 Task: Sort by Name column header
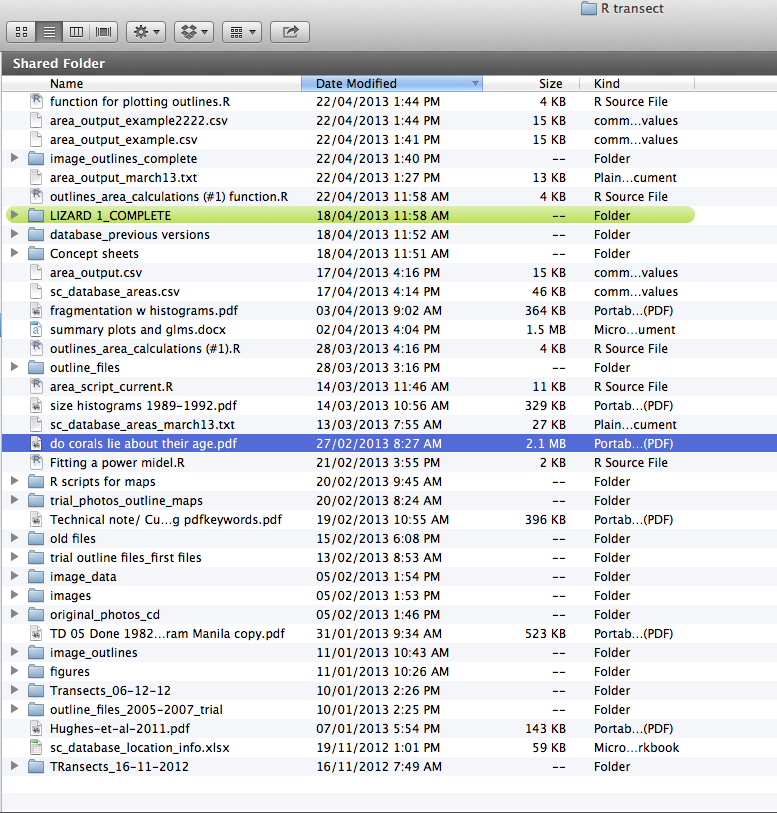coord(151,83)
